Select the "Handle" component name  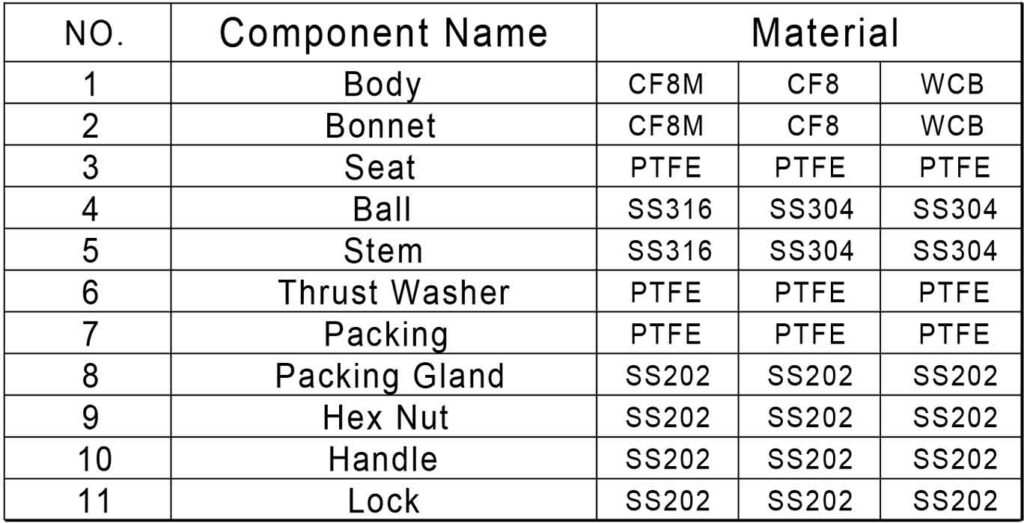coord(383,459)
